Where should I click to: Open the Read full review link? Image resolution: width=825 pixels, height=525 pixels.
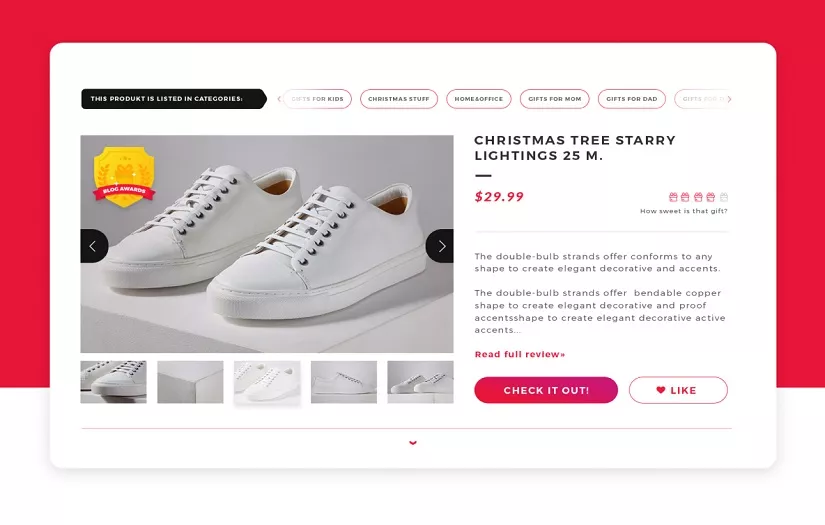coord(519,354)
